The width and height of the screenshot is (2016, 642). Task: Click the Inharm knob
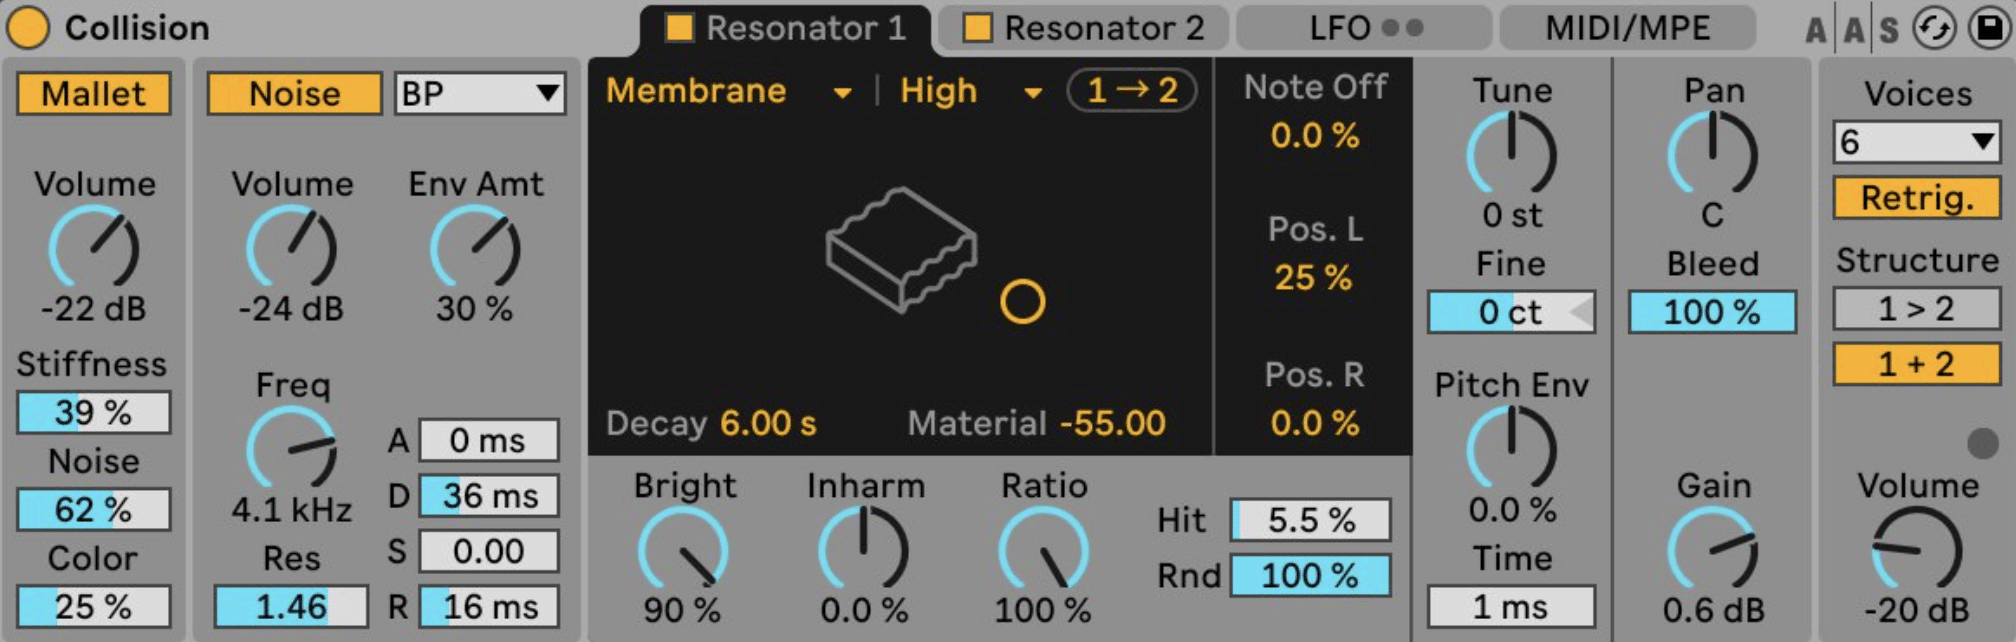(x=863, y=549)
